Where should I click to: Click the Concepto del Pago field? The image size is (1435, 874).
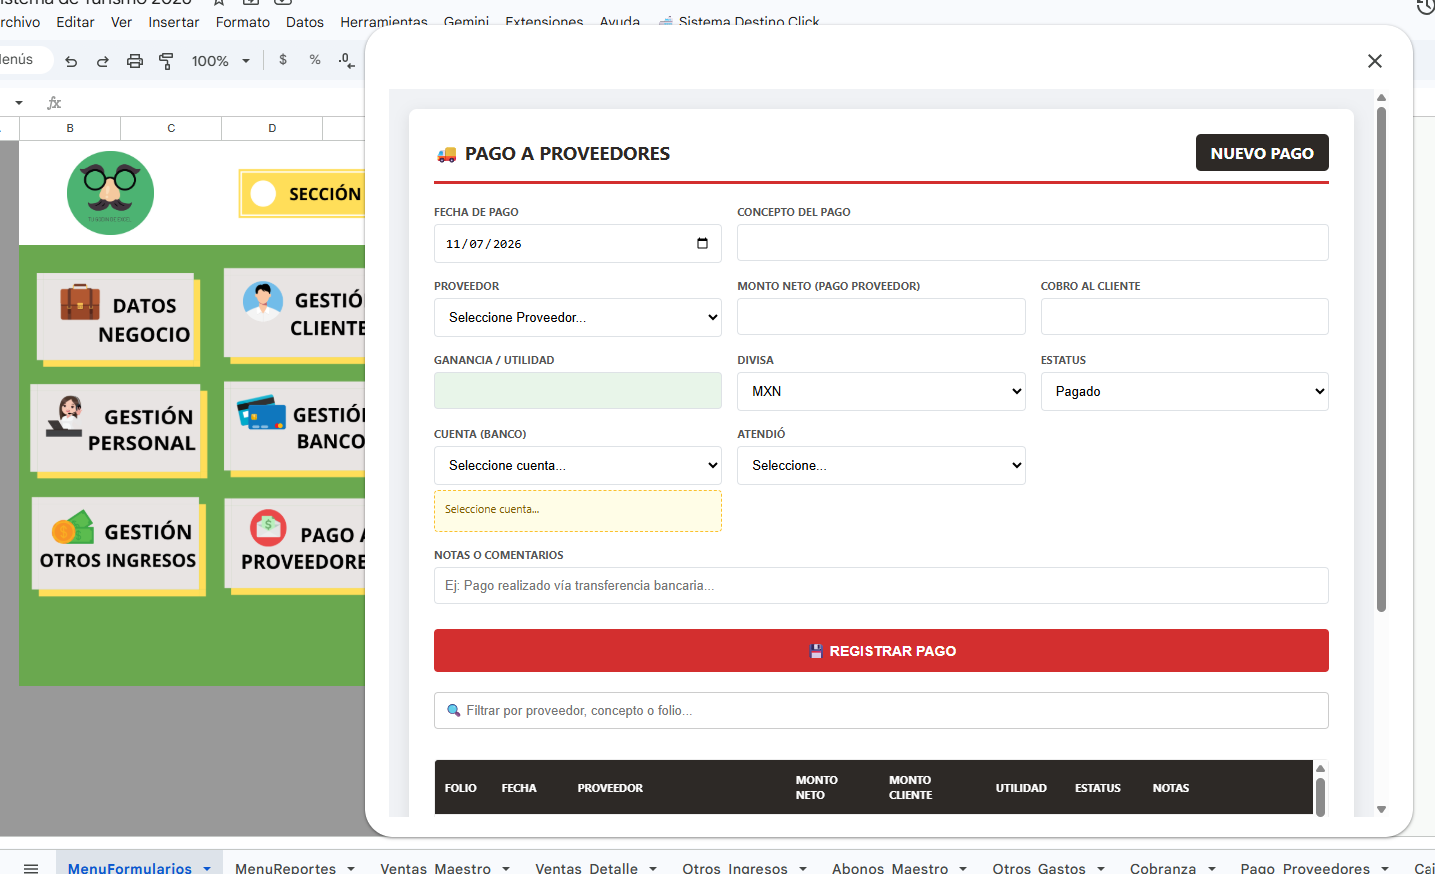(1033, 242)
